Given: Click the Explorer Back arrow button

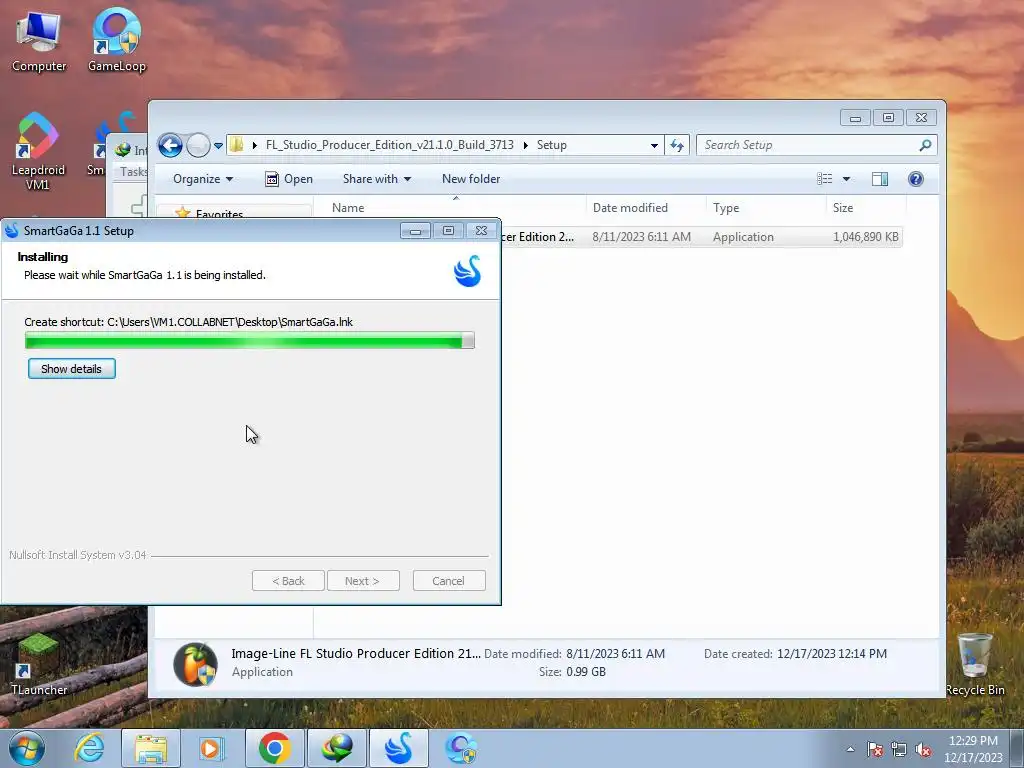Looking at the screenshot, I should click(x=170, y=145).
